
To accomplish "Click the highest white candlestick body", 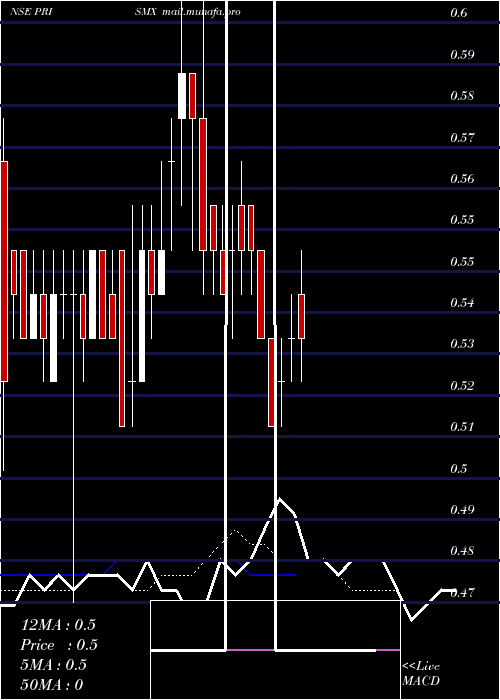I will [182, 96].
